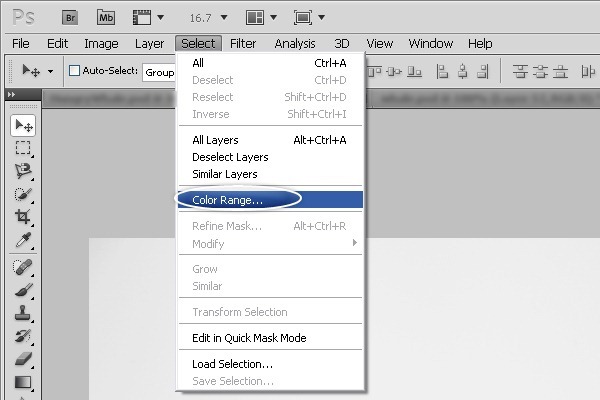Select the Spot Healing Brush tool
This screenshot has width=600, height=400.
[23, 267]
